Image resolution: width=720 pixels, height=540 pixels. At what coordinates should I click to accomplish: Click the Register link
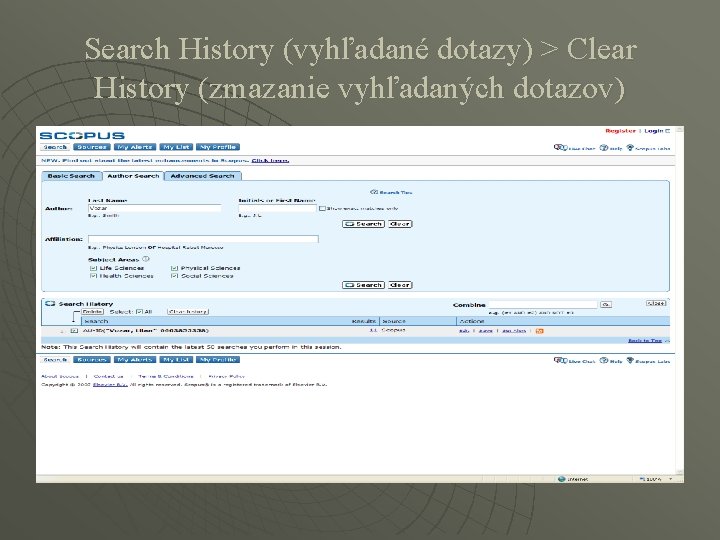point(620,131)
